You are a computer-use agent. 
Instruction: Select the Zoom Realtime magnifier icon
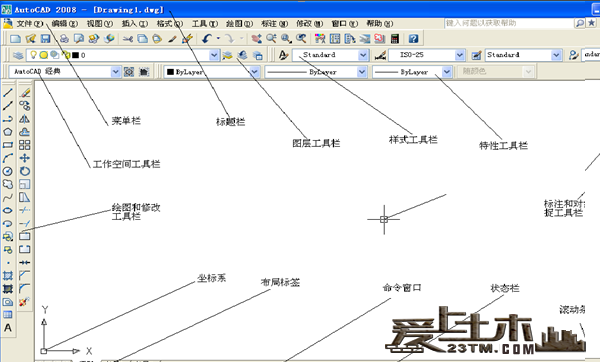point(271,39)
